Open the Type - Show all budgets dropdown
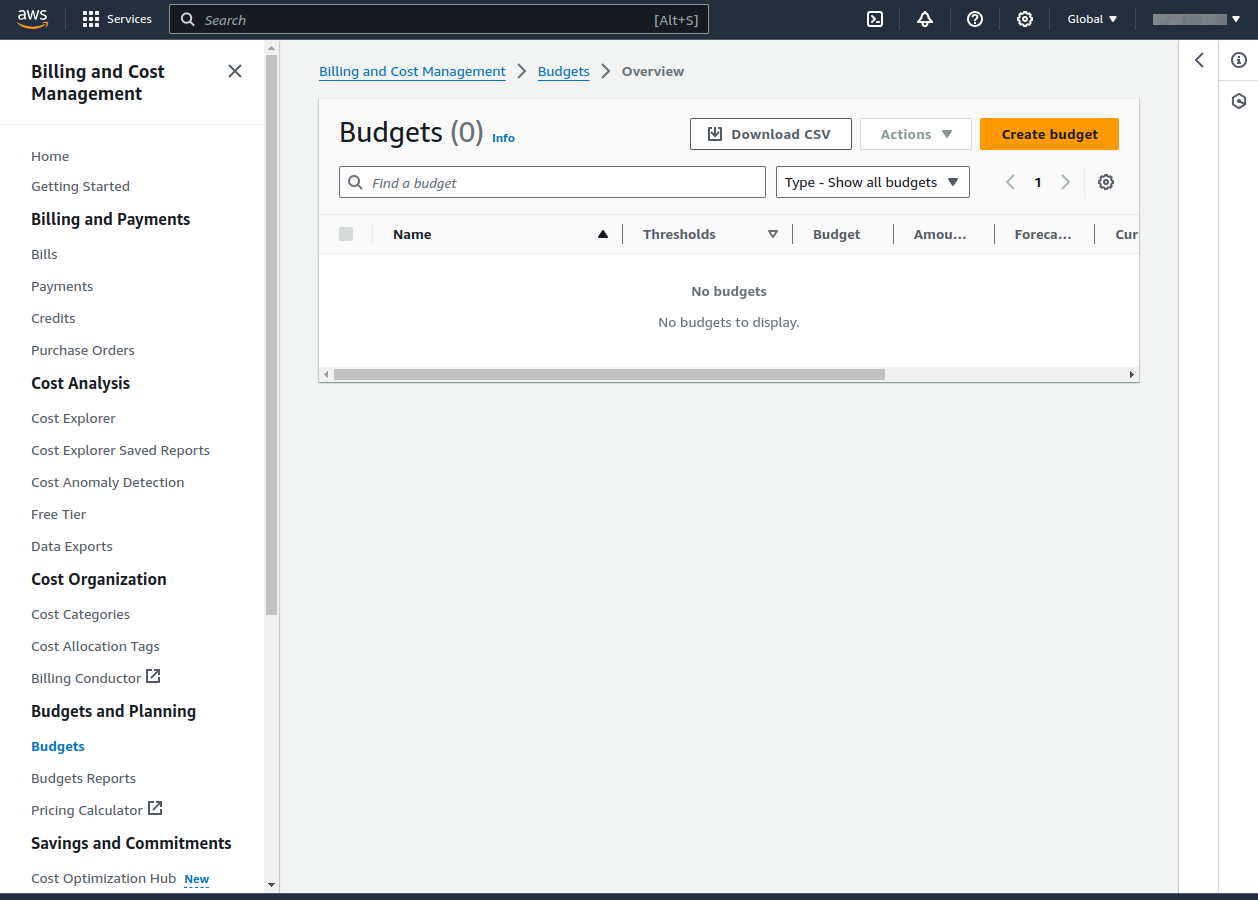 click(x=872, y=182)
